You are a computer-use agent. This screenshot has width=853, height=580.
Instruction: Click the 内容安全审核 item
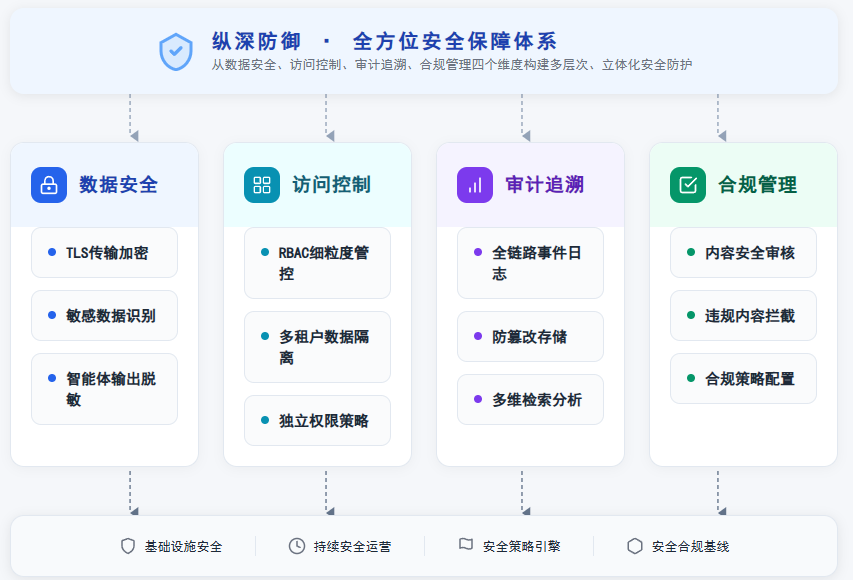coord(743,252)
